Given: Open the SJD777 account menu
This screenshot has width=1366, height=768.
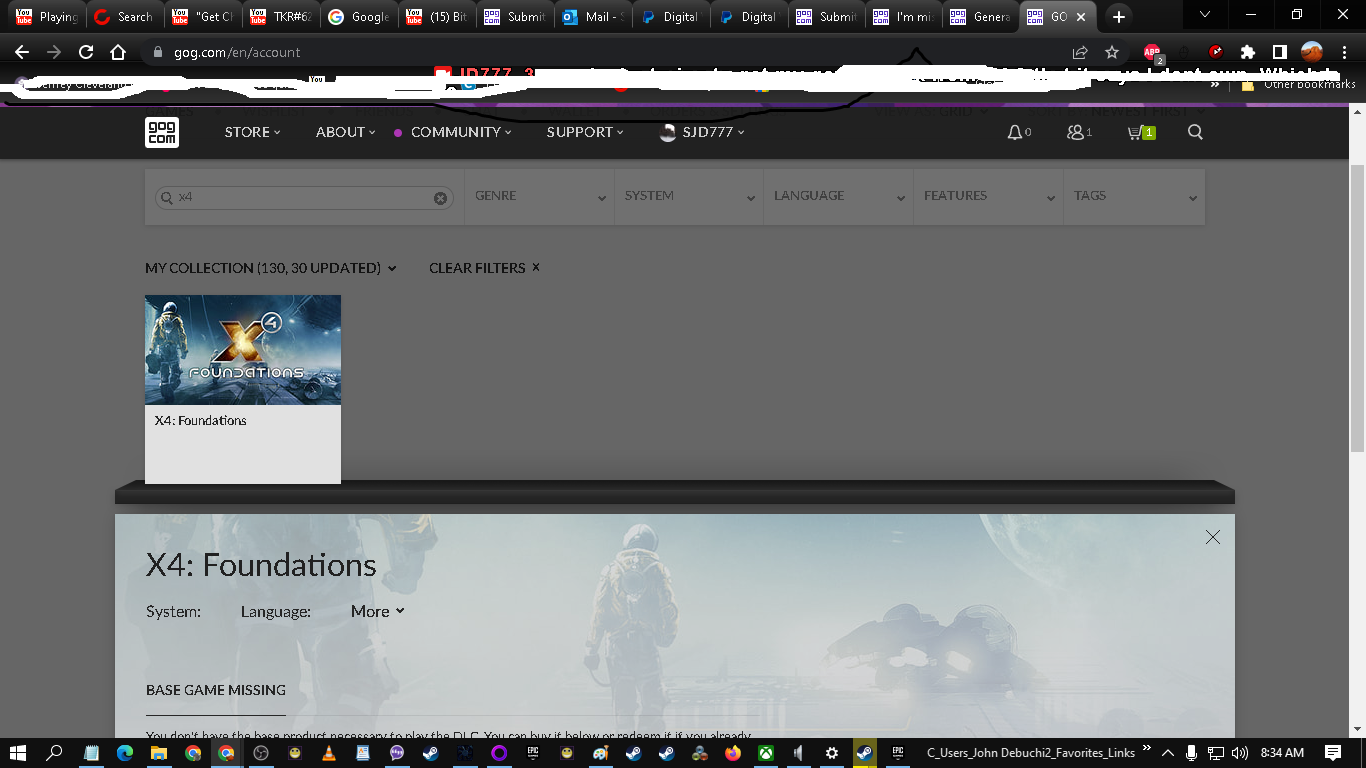Looking at the screenshot, I should 702,132.
